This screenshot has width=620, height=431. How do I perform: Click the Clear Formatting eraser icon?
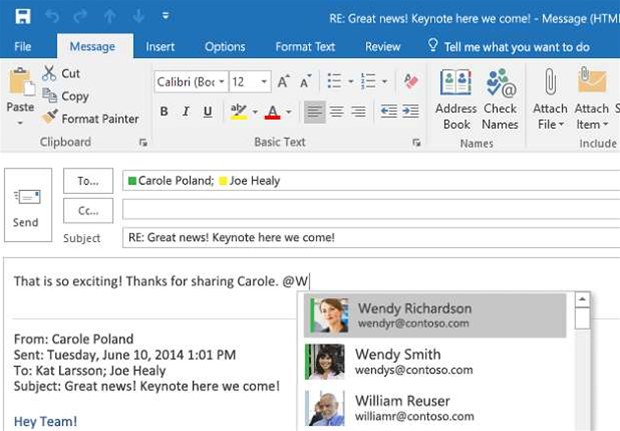click(410, 82)
